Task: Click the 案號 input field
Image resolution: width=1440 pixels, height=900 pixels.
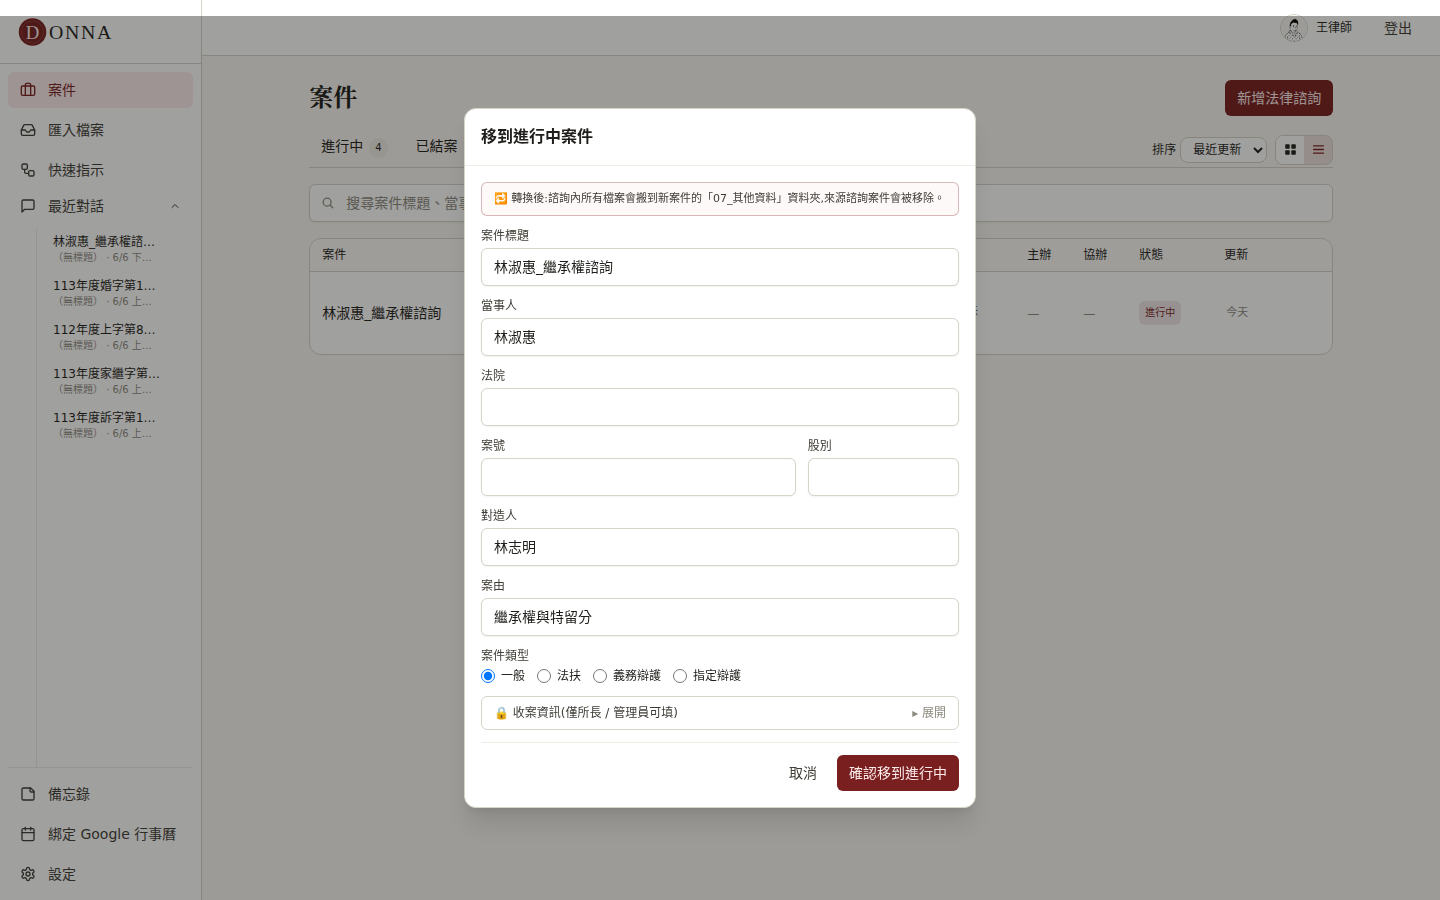Action: 638,477
